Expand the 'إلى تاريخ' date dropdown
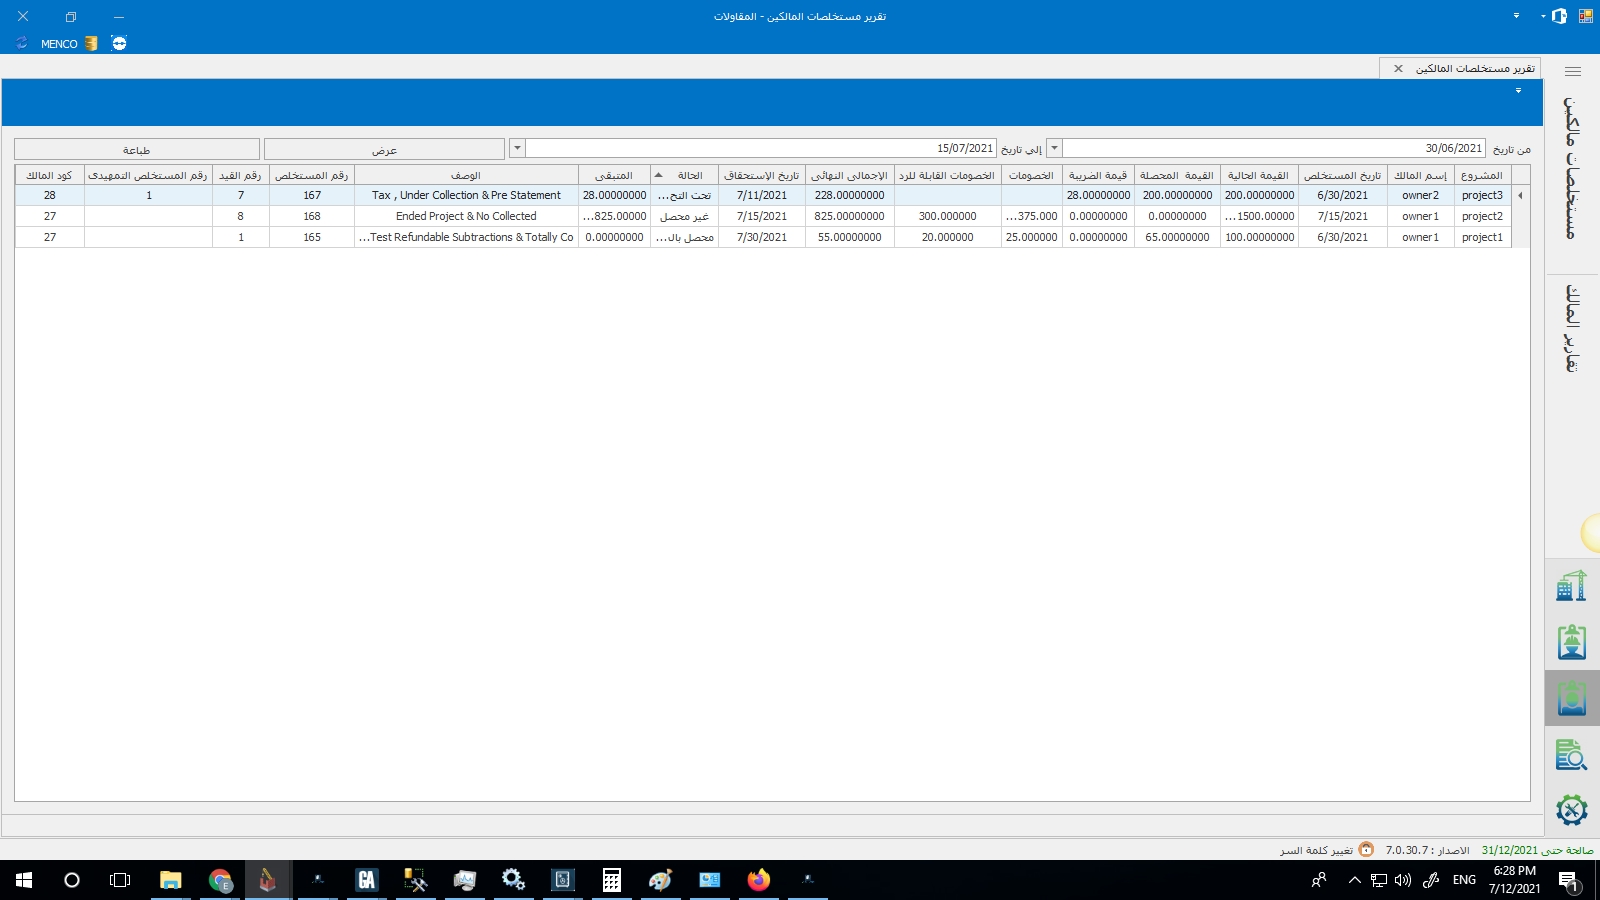The image size is (1600, 900). click(517, 148)
